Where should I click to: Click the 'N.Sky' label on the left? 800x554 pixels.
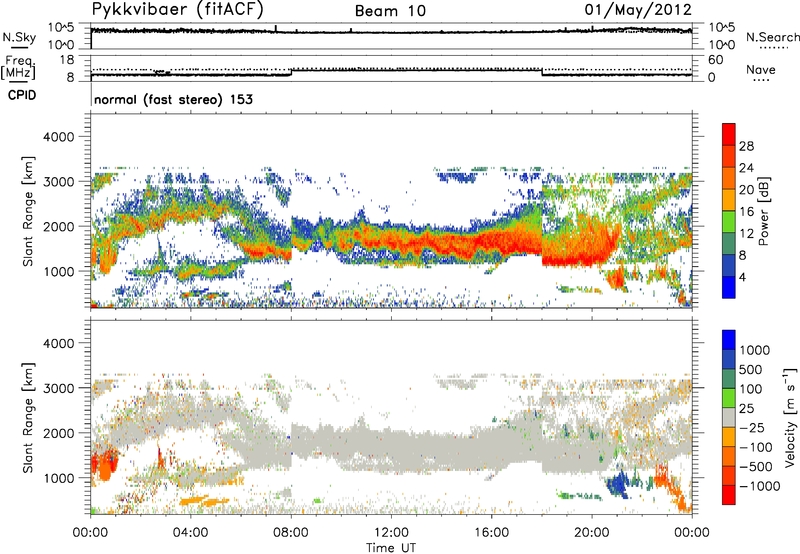pyautogui.click(x=19, y=37)
